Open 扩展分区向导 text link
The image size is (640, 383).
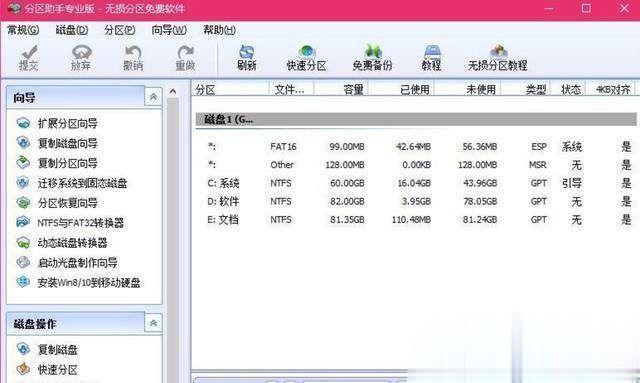67,123
